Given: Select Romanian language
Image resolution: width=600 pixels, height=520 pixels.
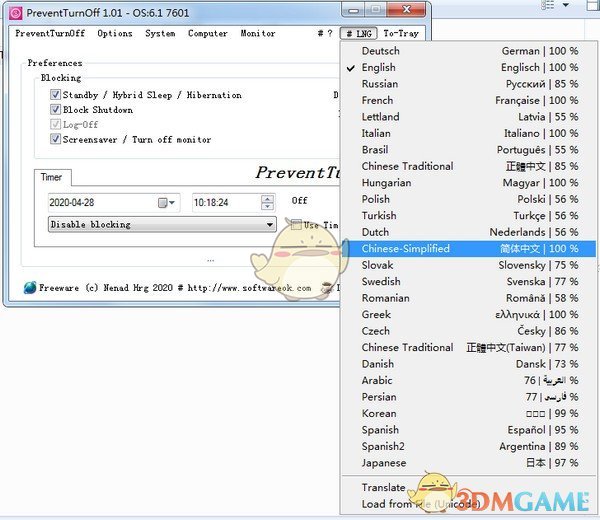Looking at the screenshot, I should tap(468, 298).
